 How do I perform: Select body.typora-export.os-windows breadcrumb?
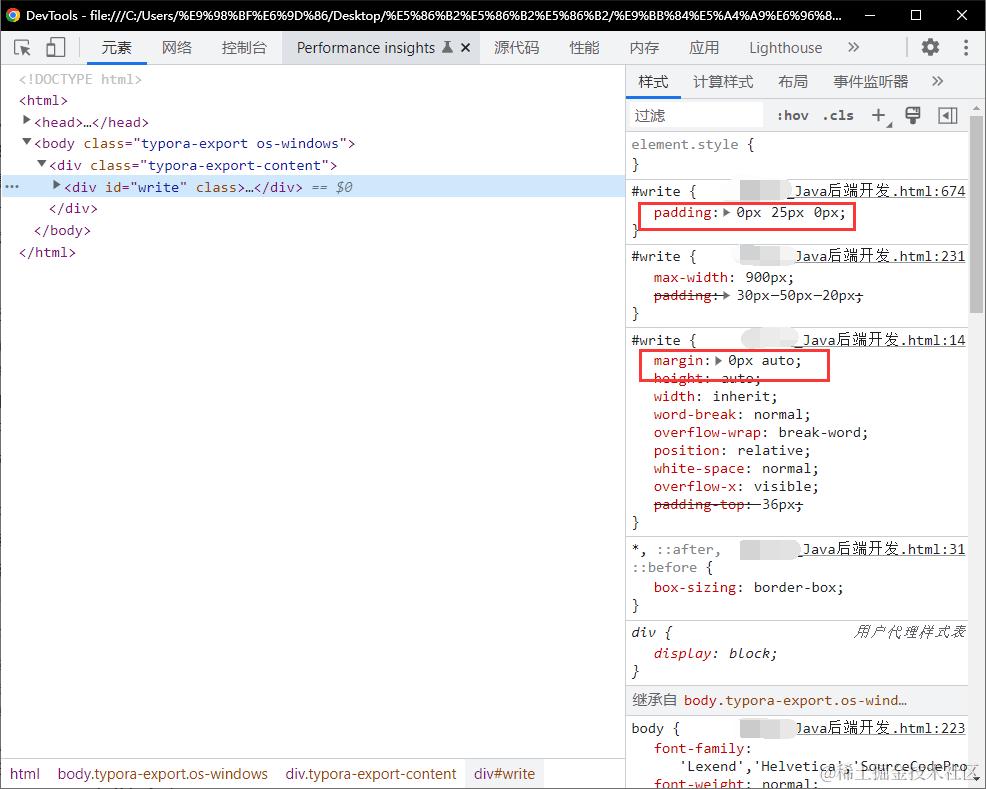[x=162, y=774]
